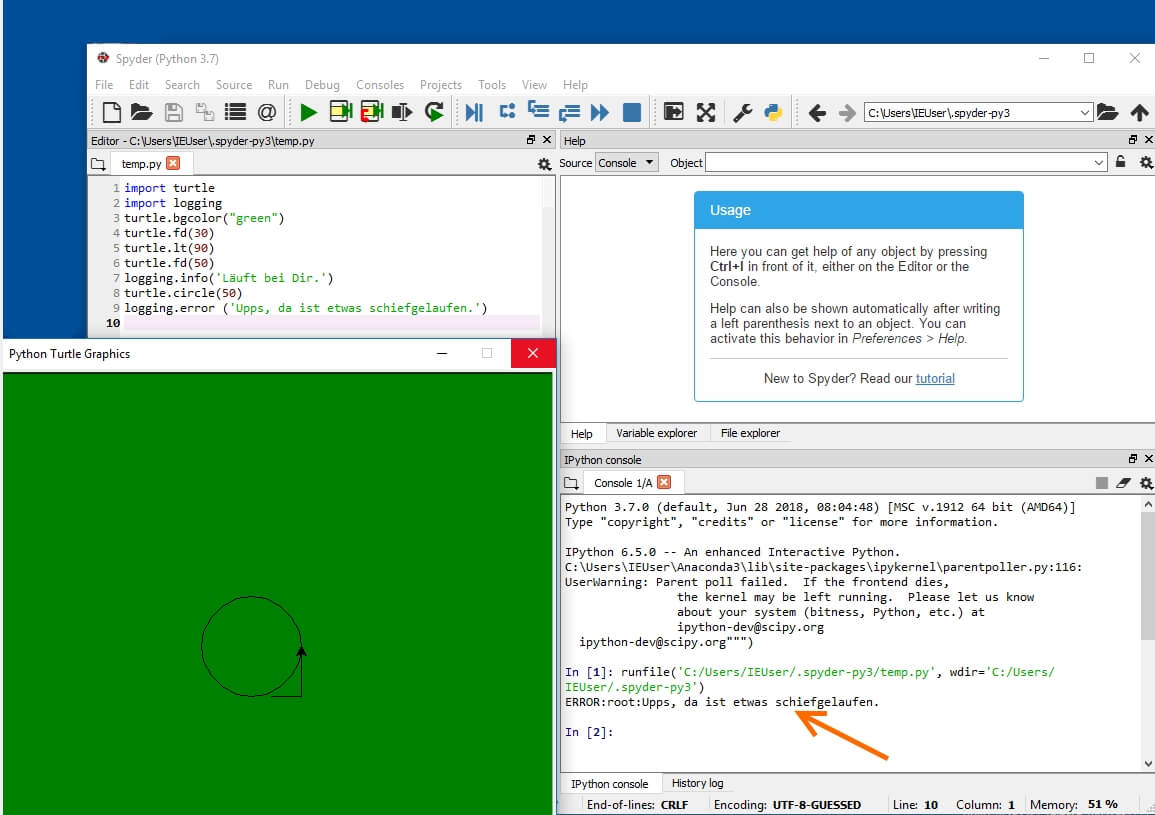Open the View menu

click(534, 85)
